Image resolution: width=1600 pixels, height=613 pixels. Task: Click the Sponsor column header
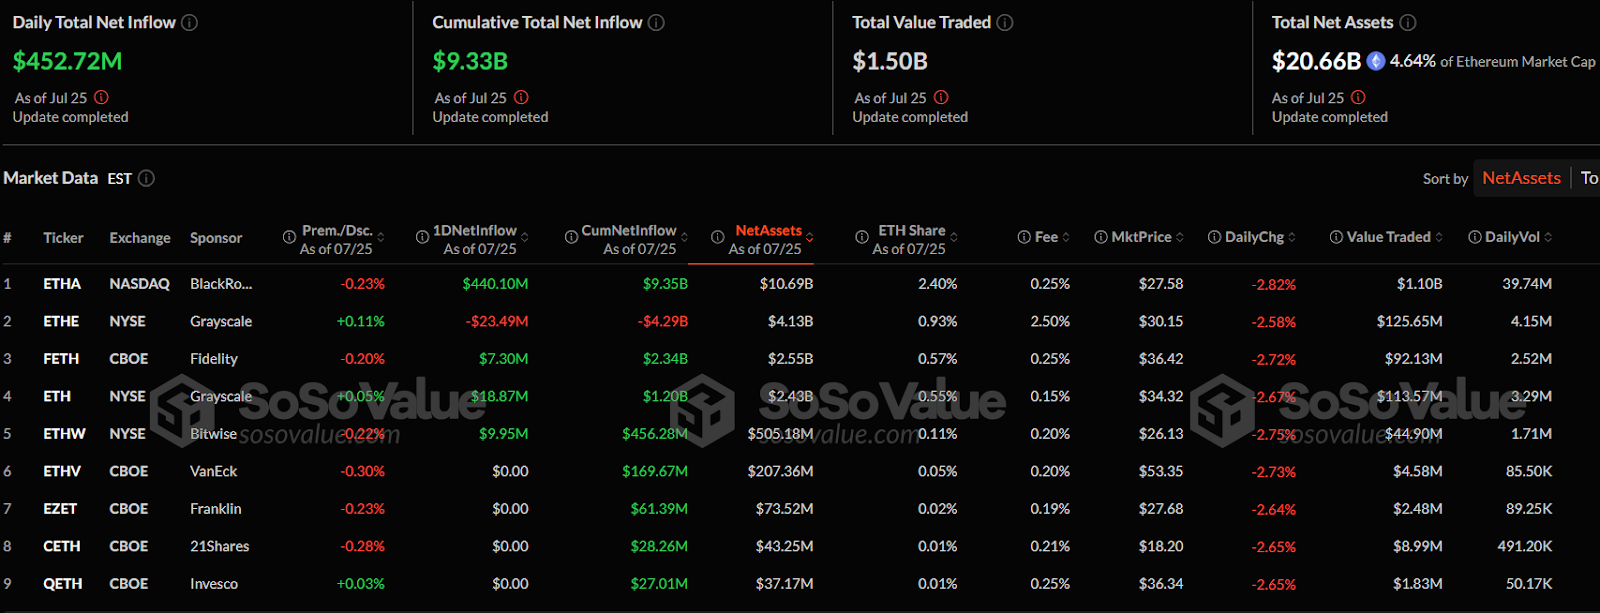(216, 238)
